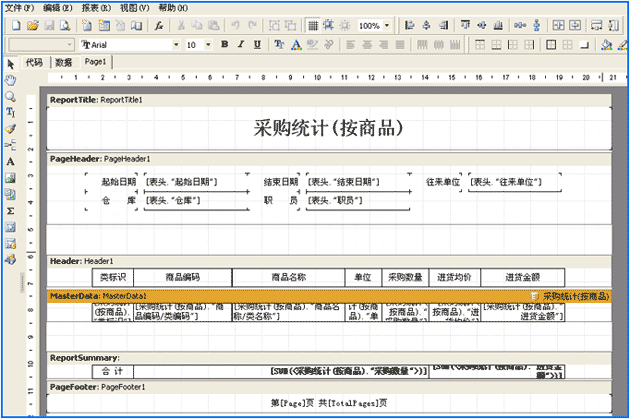Screen dimensions: 630x419
Task: Click the MasterData band header
Action: pos(329,296)
